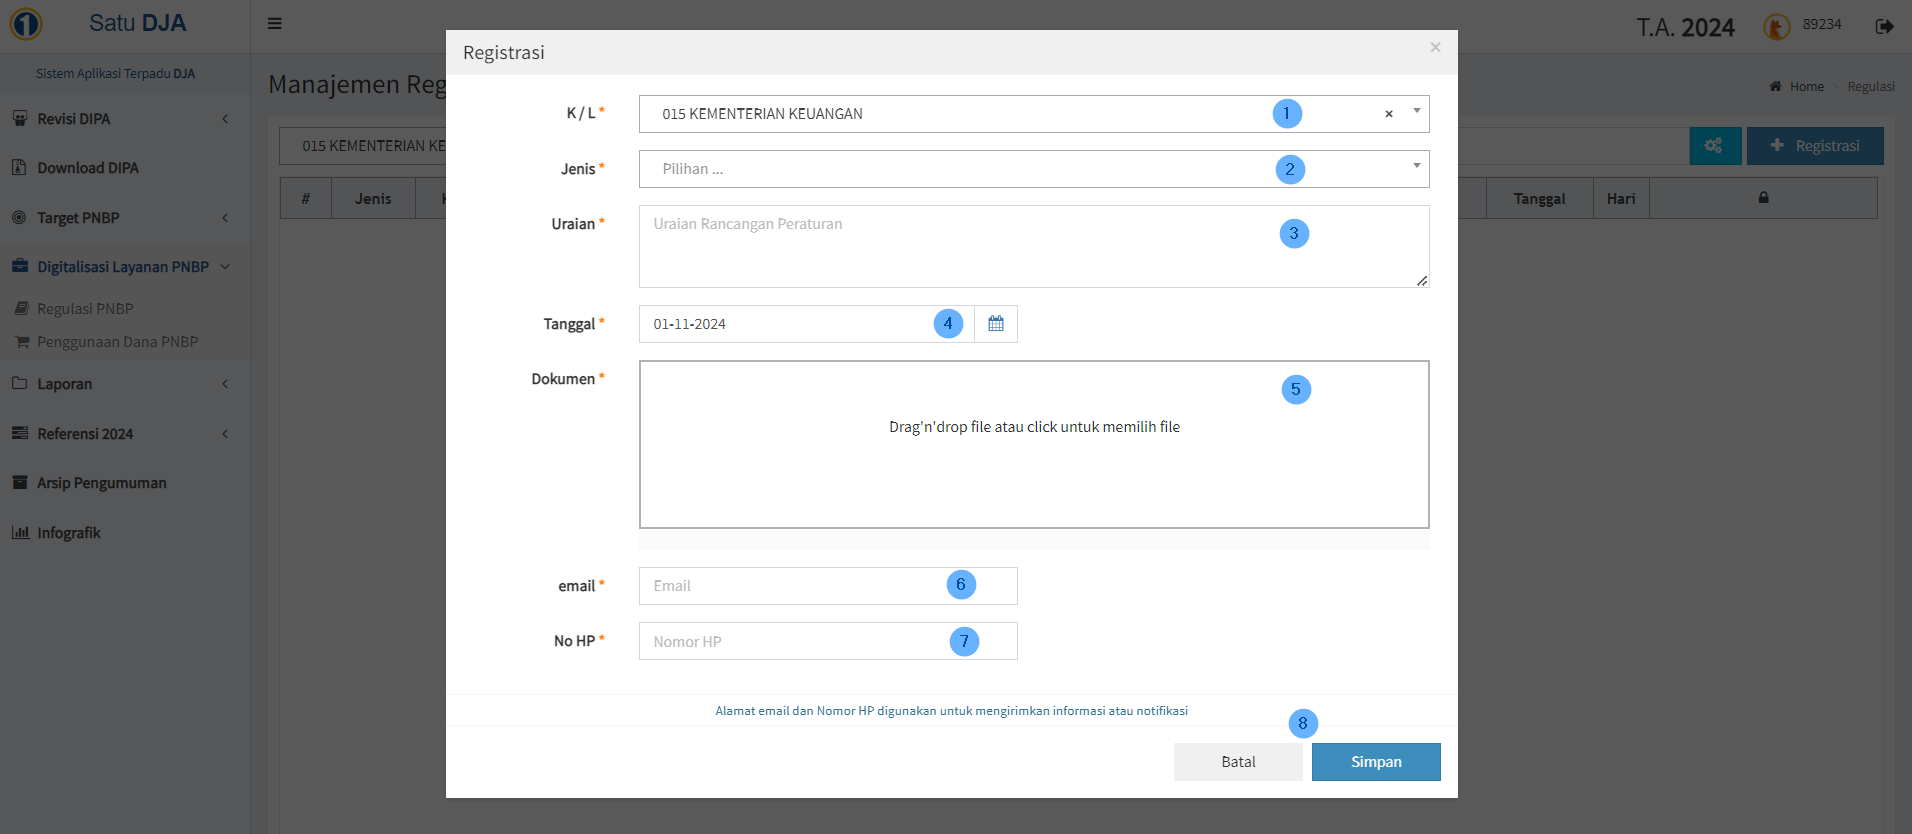Viewport: 1912px width, 834px height.
Task: Click the logout icon at top right
Action: [x=1884, y=26]
